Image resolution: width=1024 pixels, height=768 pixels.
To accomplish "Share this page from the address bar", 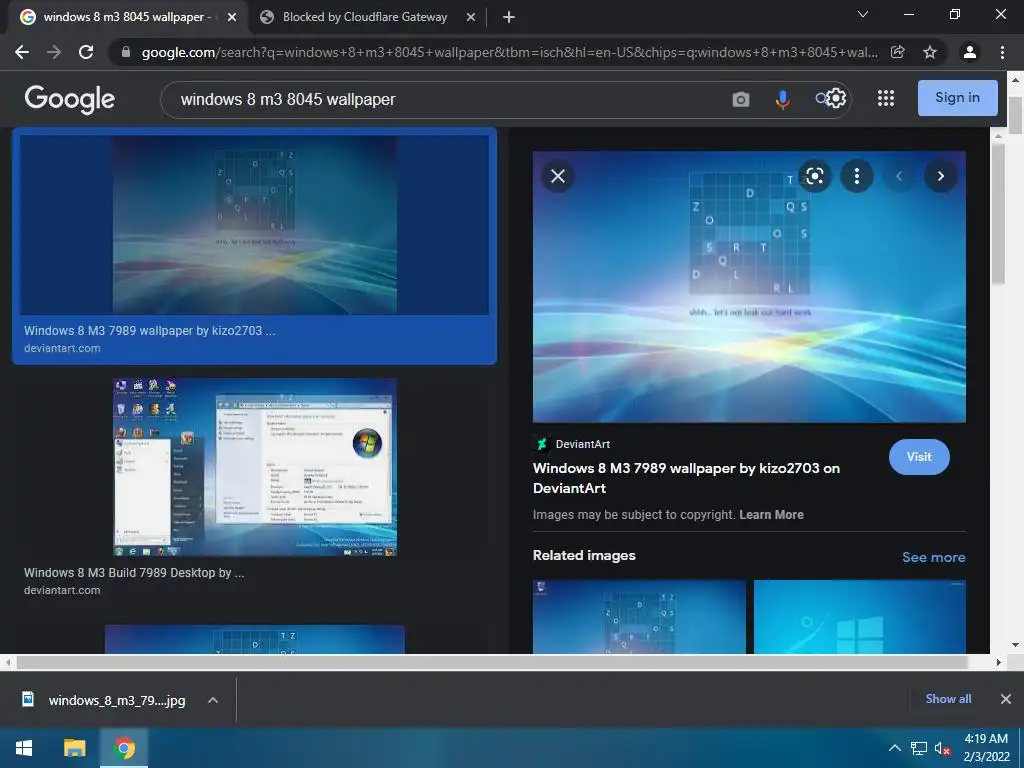I will 898,52.
